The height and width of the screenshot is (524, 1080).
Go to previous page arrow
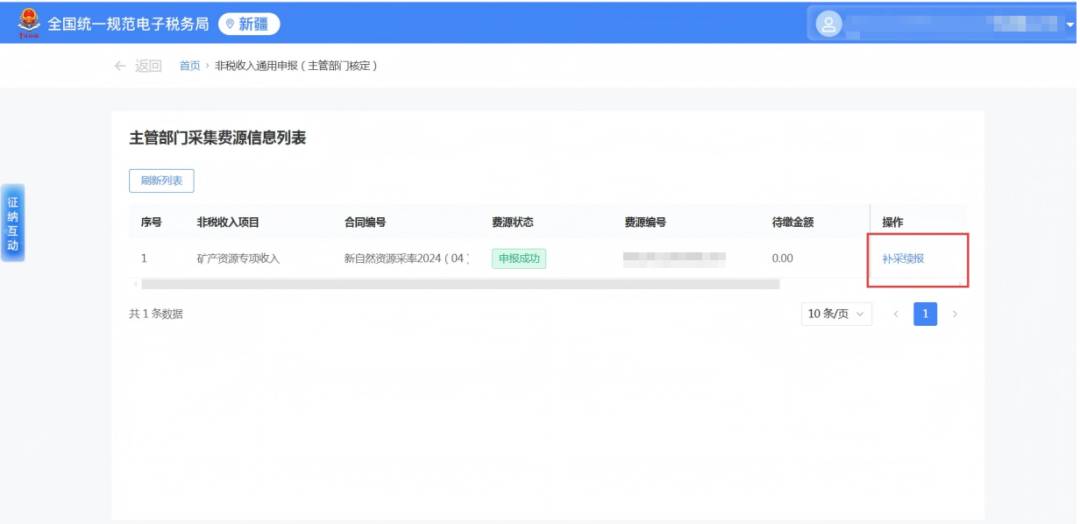tap(896, 314)
